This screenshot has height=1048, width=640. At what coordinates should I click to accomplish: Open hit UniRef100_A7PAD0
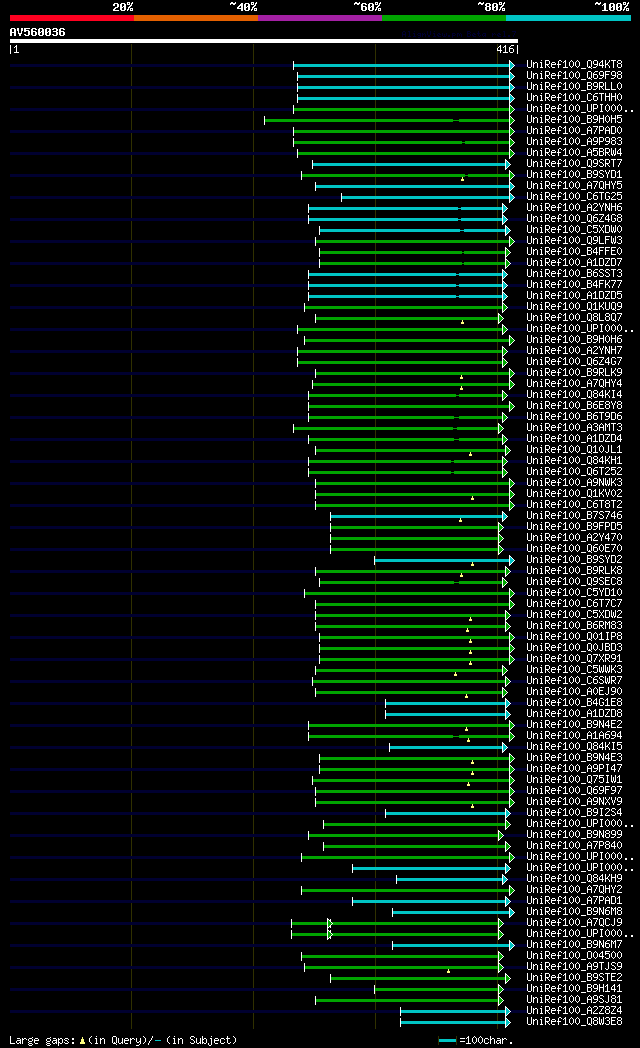click(x=574, y=131)
